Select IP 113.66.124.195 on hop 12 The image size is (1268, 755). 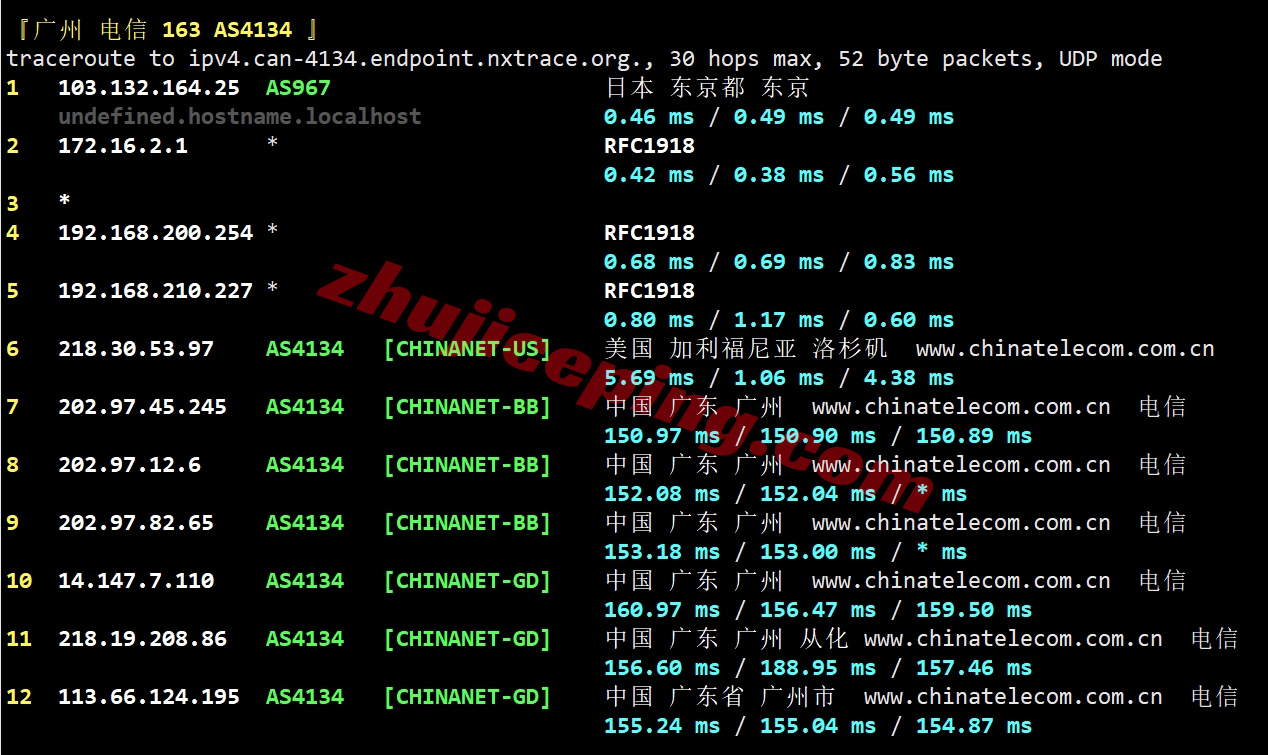[x=148, y=697]
